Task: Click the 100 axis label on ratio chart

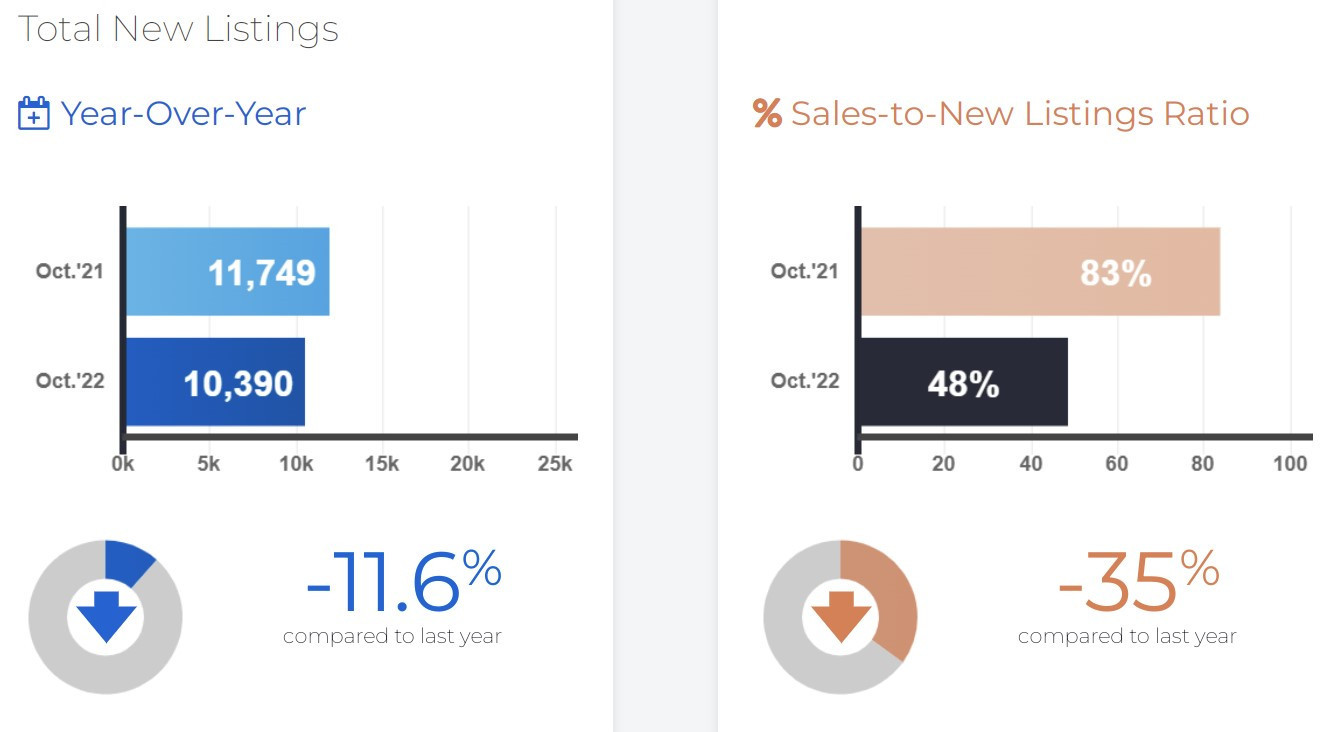Action: tap(1290, 464)
